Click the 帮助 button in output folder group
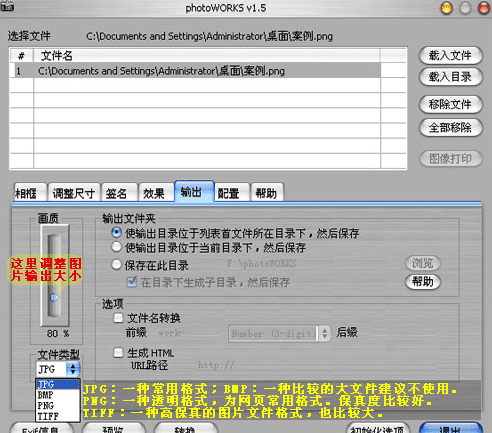 coord(423,282)
